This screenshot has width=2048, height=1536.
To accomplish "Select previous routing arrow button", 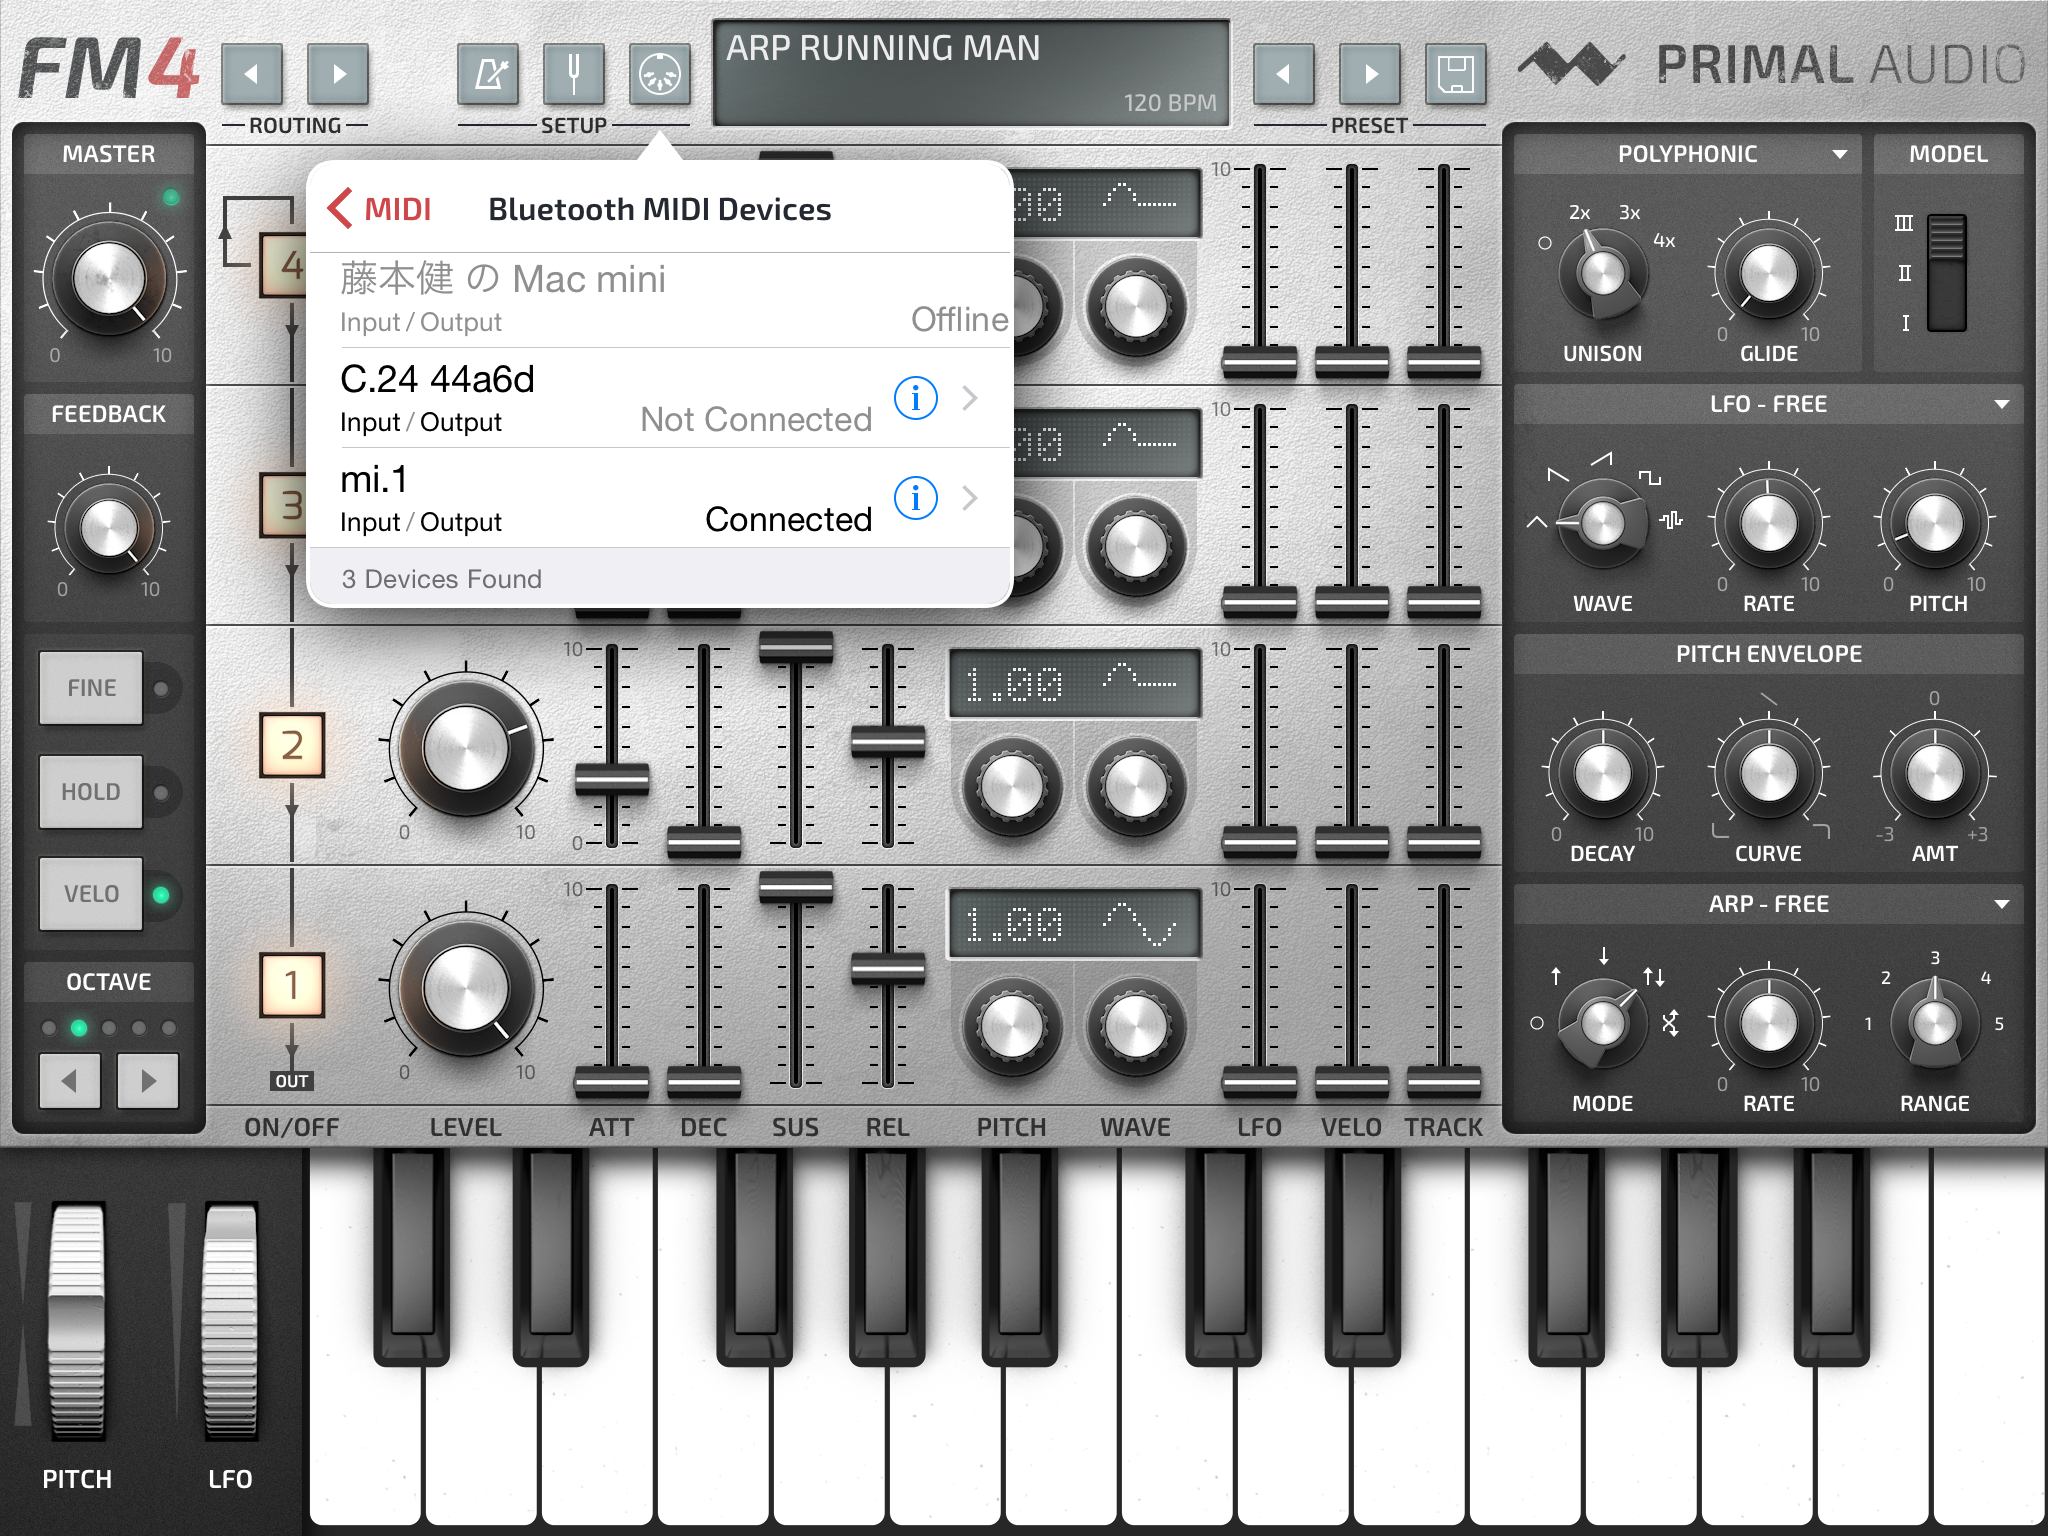I will point(252,73).
